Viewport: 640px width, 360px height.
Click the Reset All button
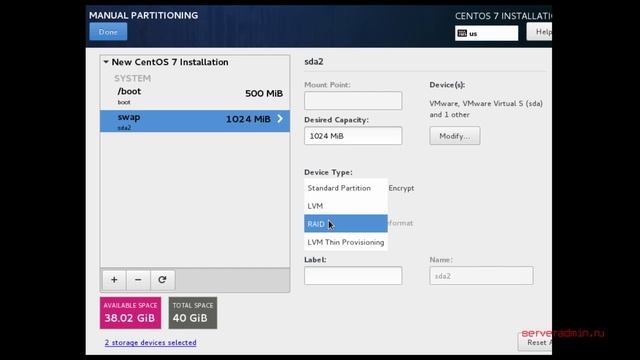click(535, 342)
